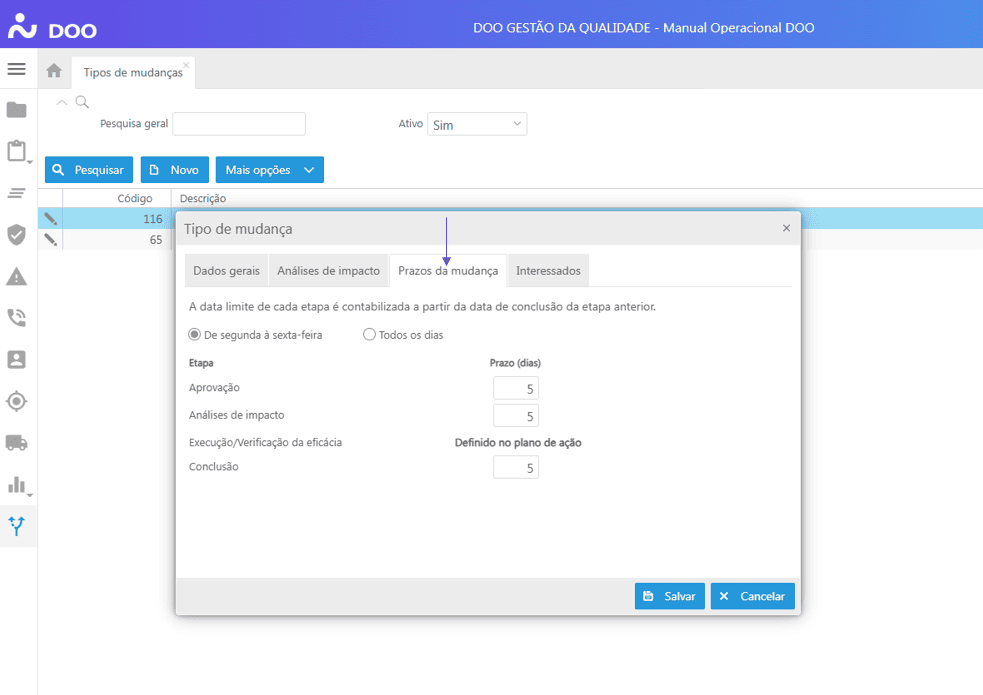The image size is (983, 695).
Task: Click the phone call sidebar icon
Action: click(16, 318)
